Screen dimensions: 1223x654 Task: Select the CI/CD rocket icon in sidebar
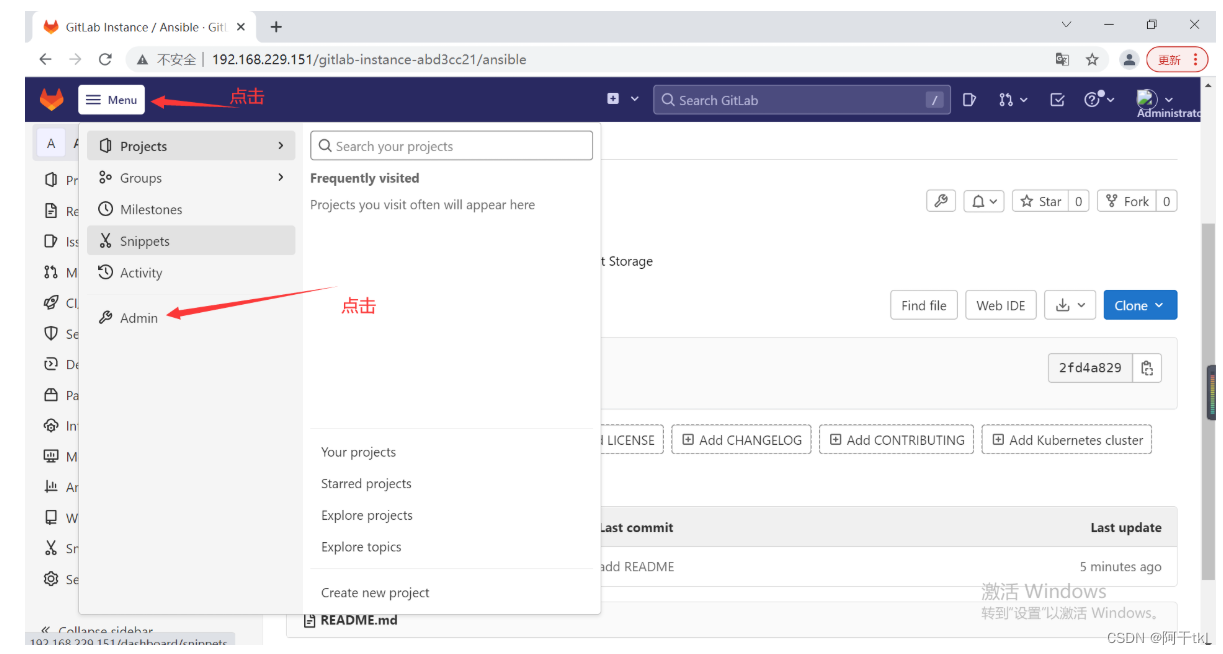[x=51, y=302]
